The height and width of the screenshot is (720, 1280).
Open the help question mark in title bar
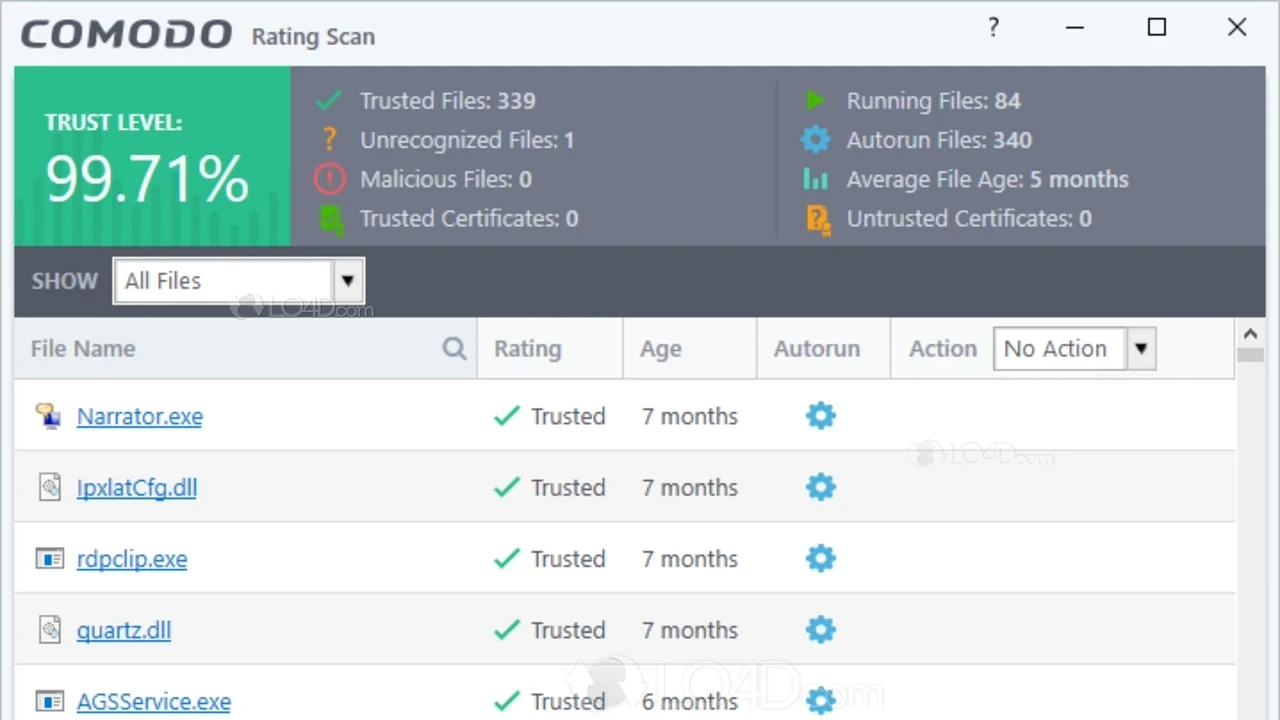(x=993, y=28)
